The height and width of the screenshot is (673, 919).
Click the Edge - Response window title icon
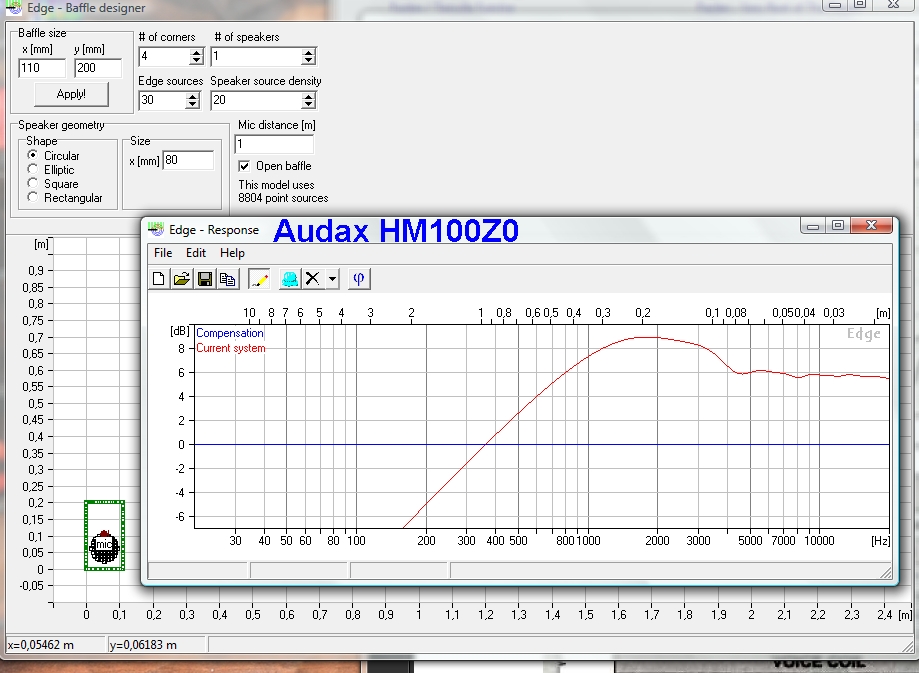click(x=156, y=229)
